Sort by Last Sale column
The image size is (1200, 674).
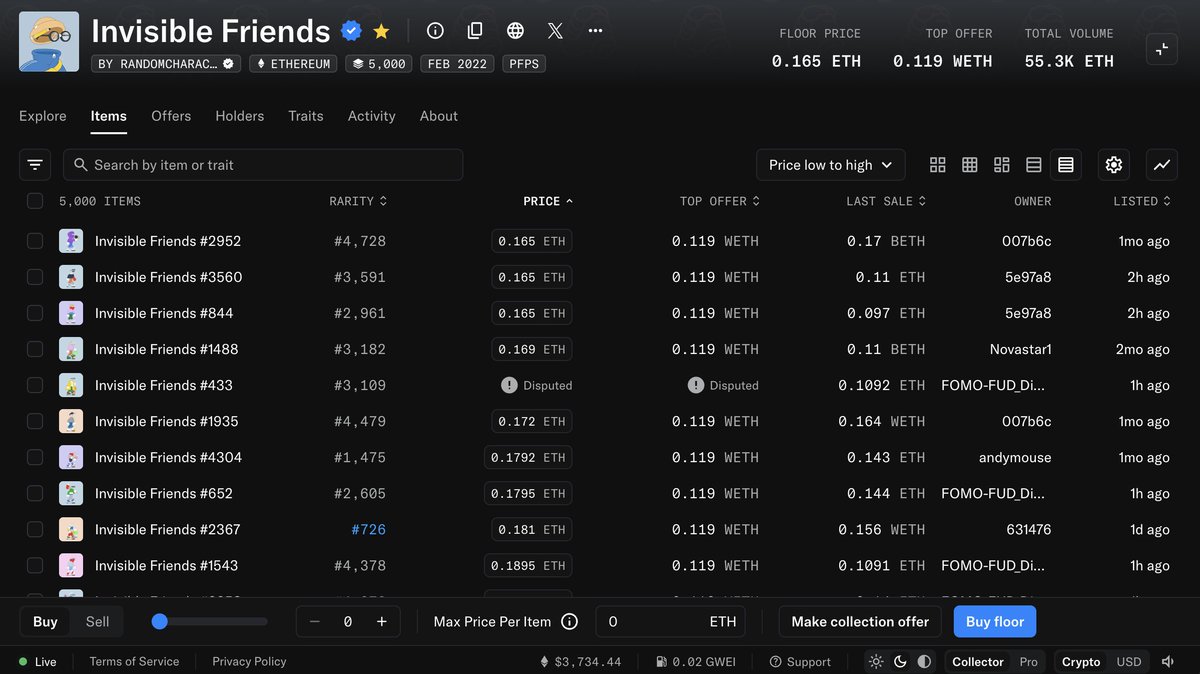886,201
